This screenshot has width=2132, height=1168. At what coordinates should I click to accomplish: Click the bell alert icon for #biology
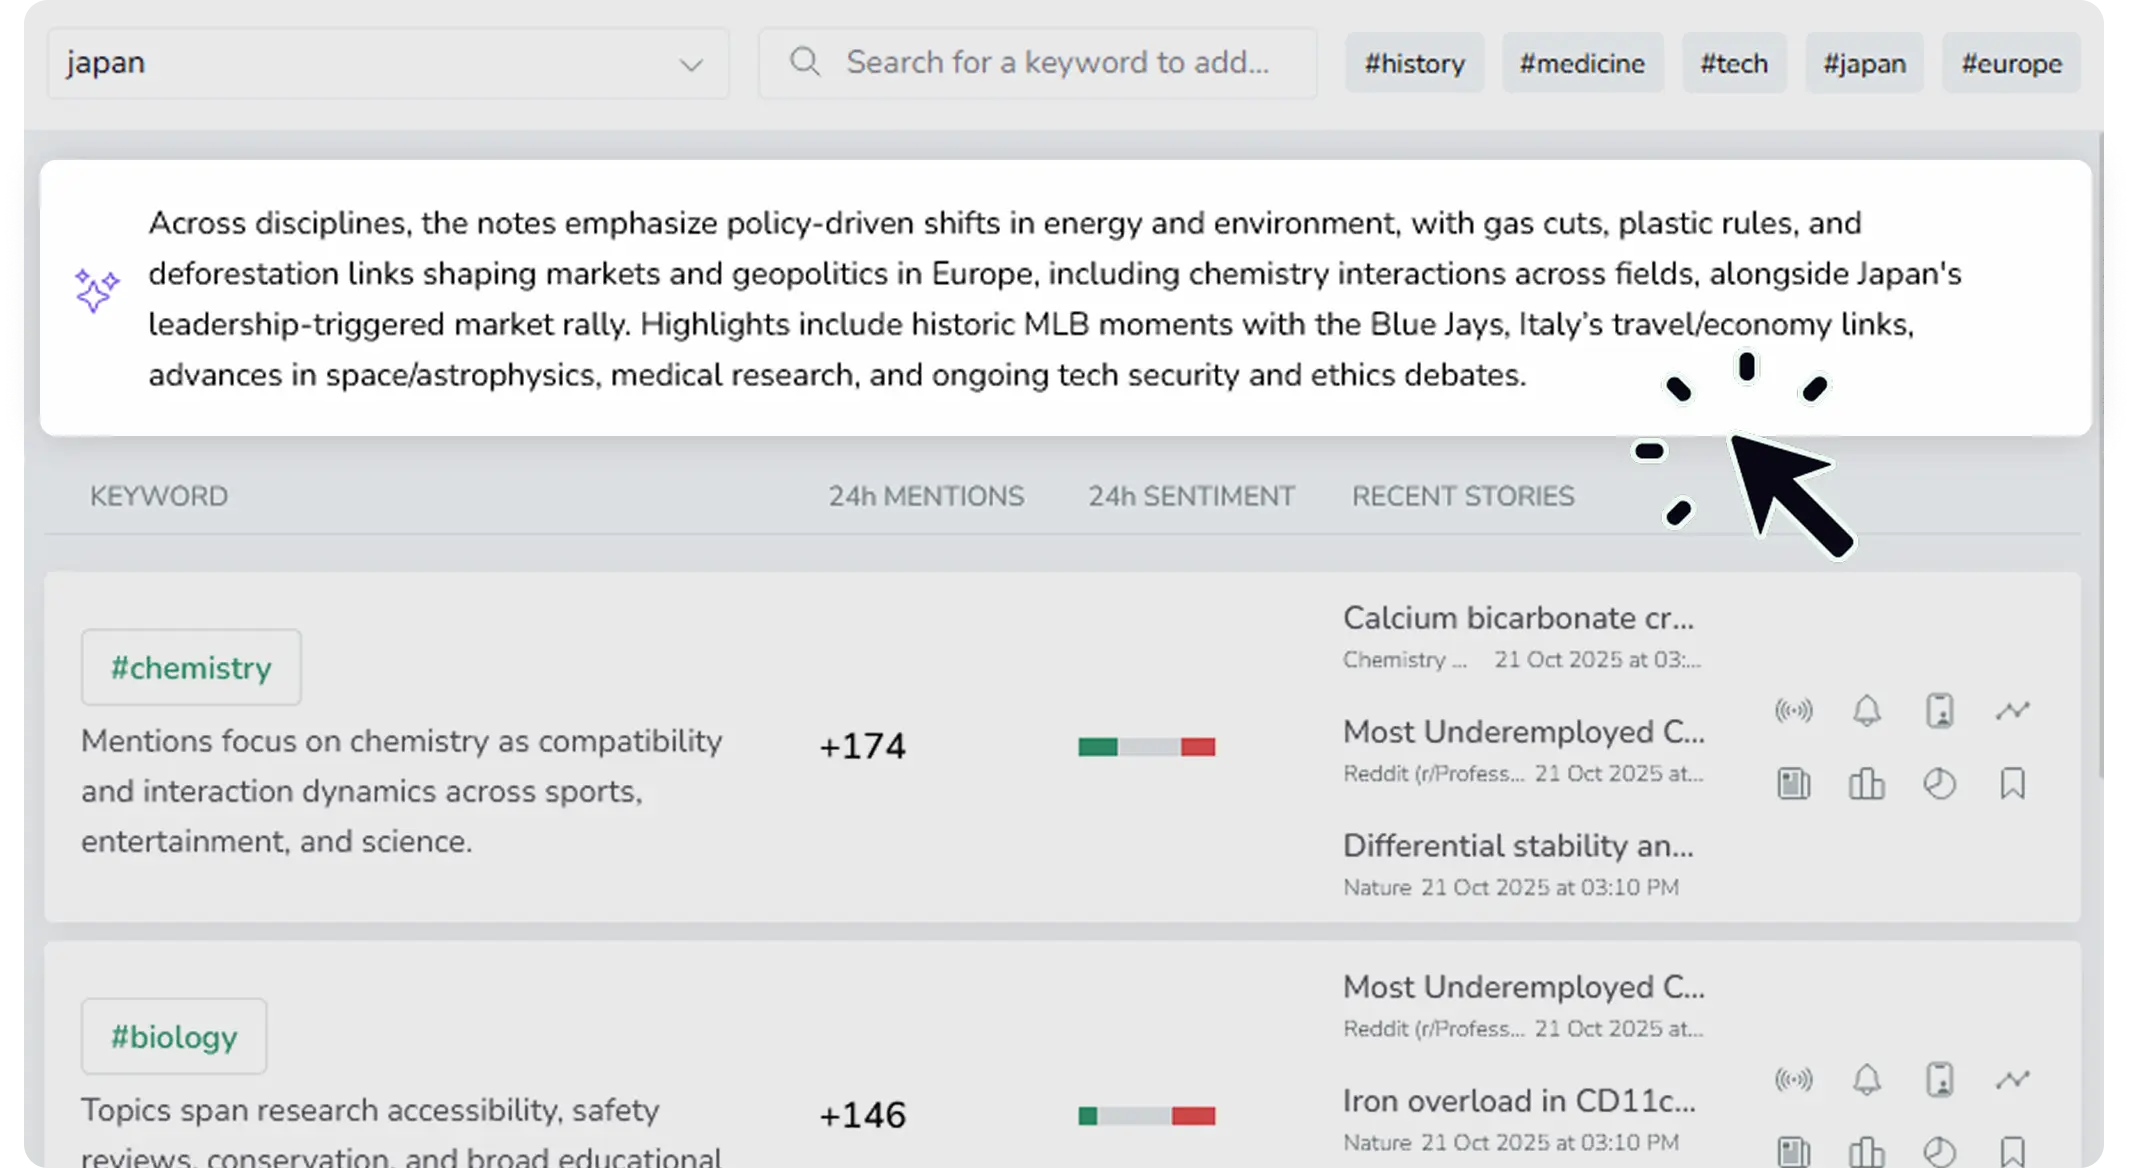click(x=1866, y=1080)
